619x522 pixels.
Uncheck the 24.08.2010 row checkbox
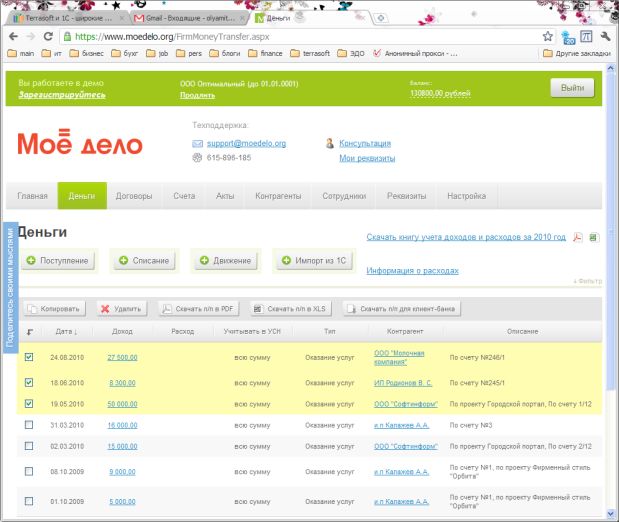28,357
